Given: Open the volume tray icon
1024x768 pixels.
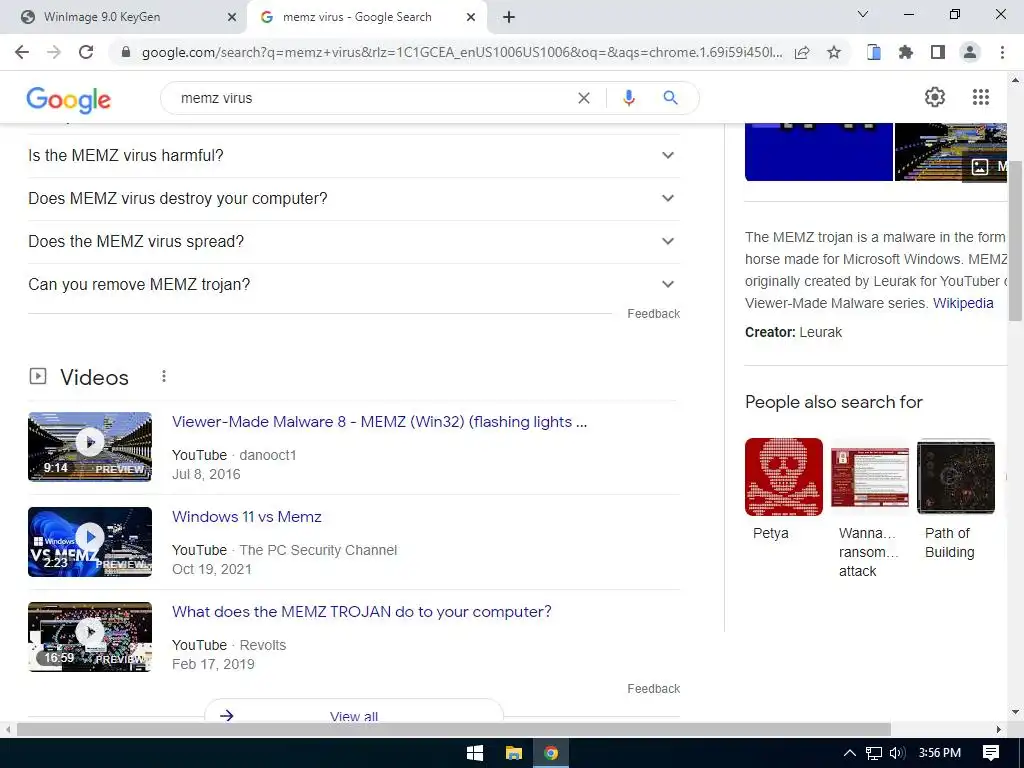Looking at the screenshot, I should (897, 753).
